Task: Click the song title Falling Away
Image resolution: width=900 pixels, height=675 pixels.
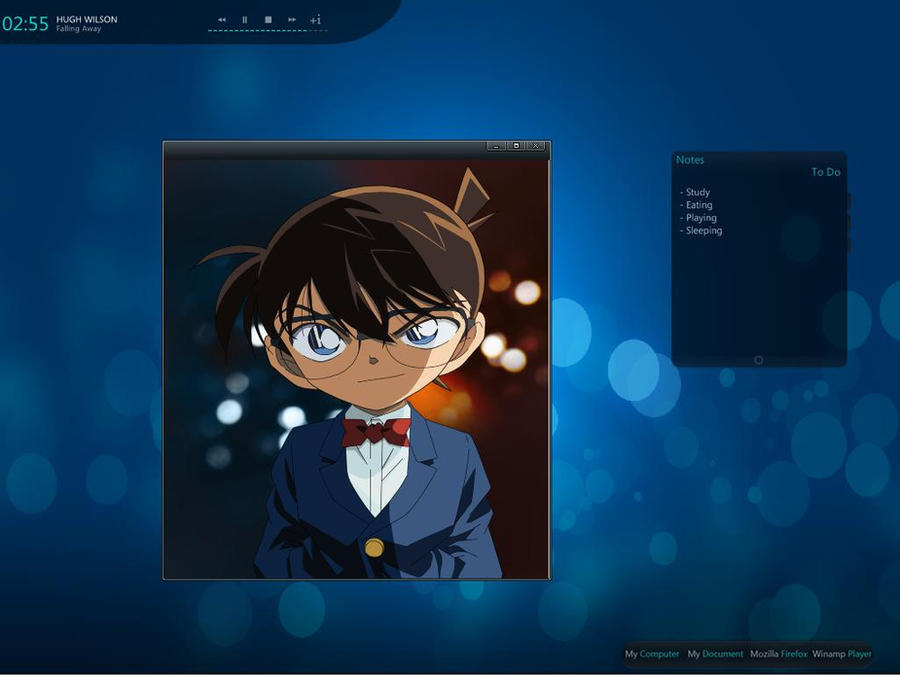Action: click(x=79, y=29)
